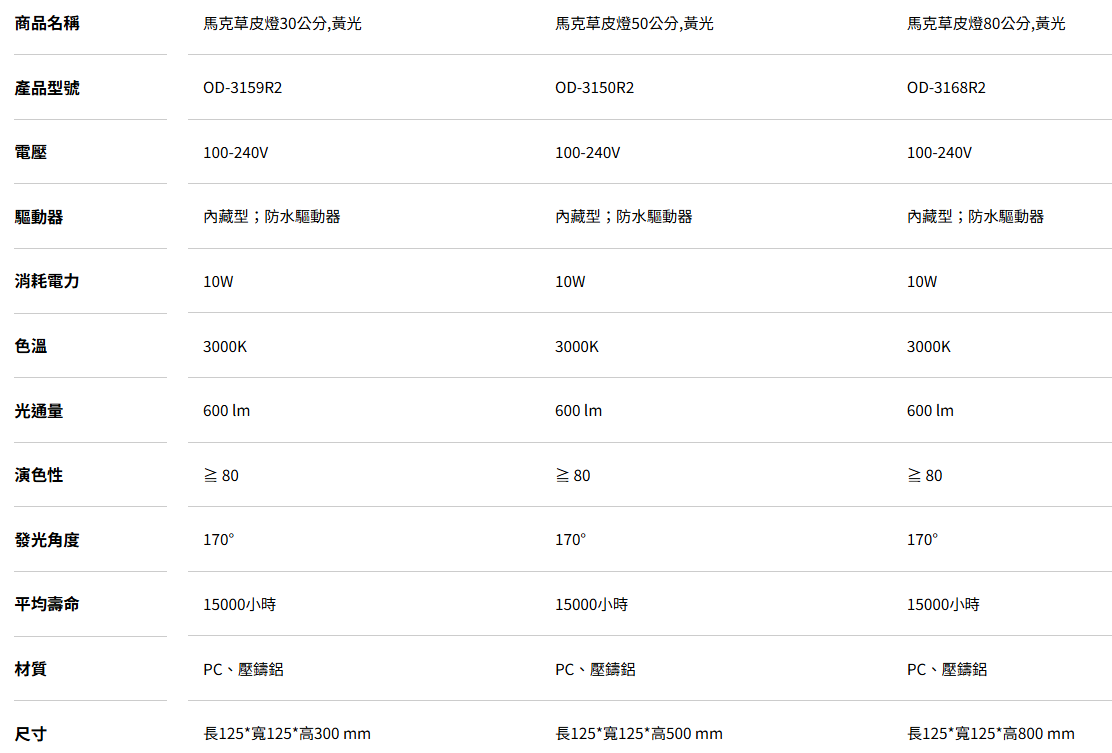Click model number OD-3168R2
The height and width of the screenshot is (753, 1112).
[x=946, y=88]
